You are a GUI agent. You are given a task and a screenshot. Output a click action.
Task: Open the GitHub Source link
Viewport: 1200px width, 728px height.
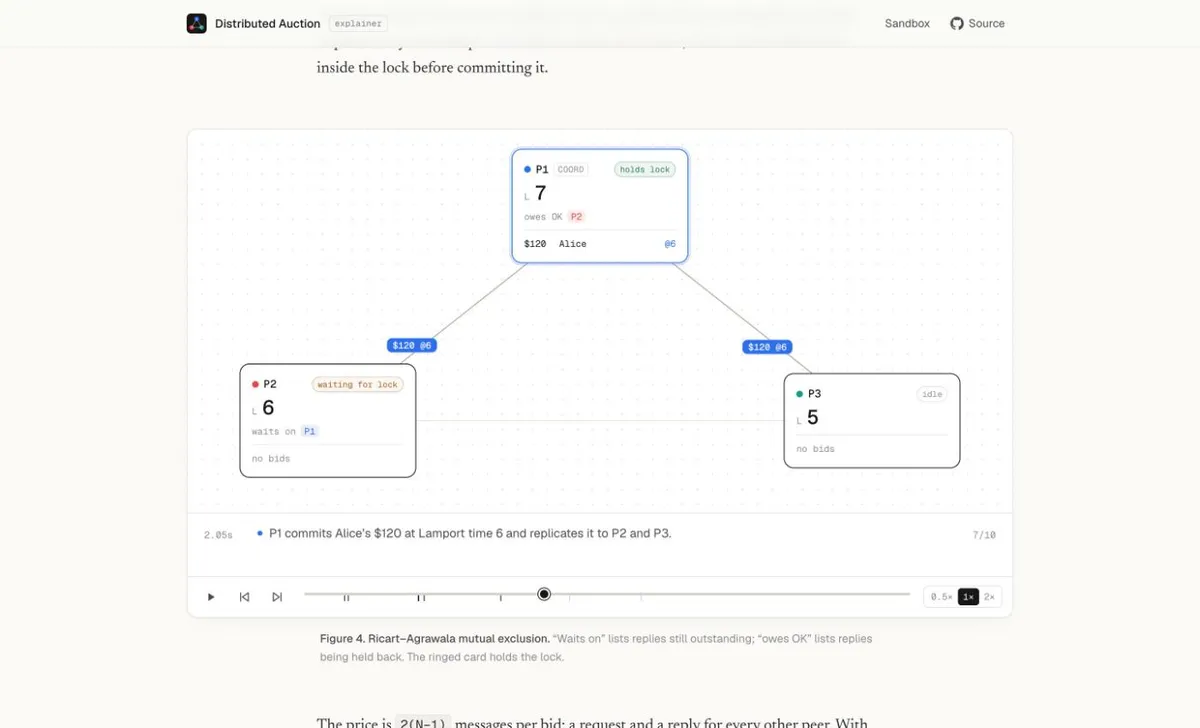pyautogui.click(x=977, y=23)
